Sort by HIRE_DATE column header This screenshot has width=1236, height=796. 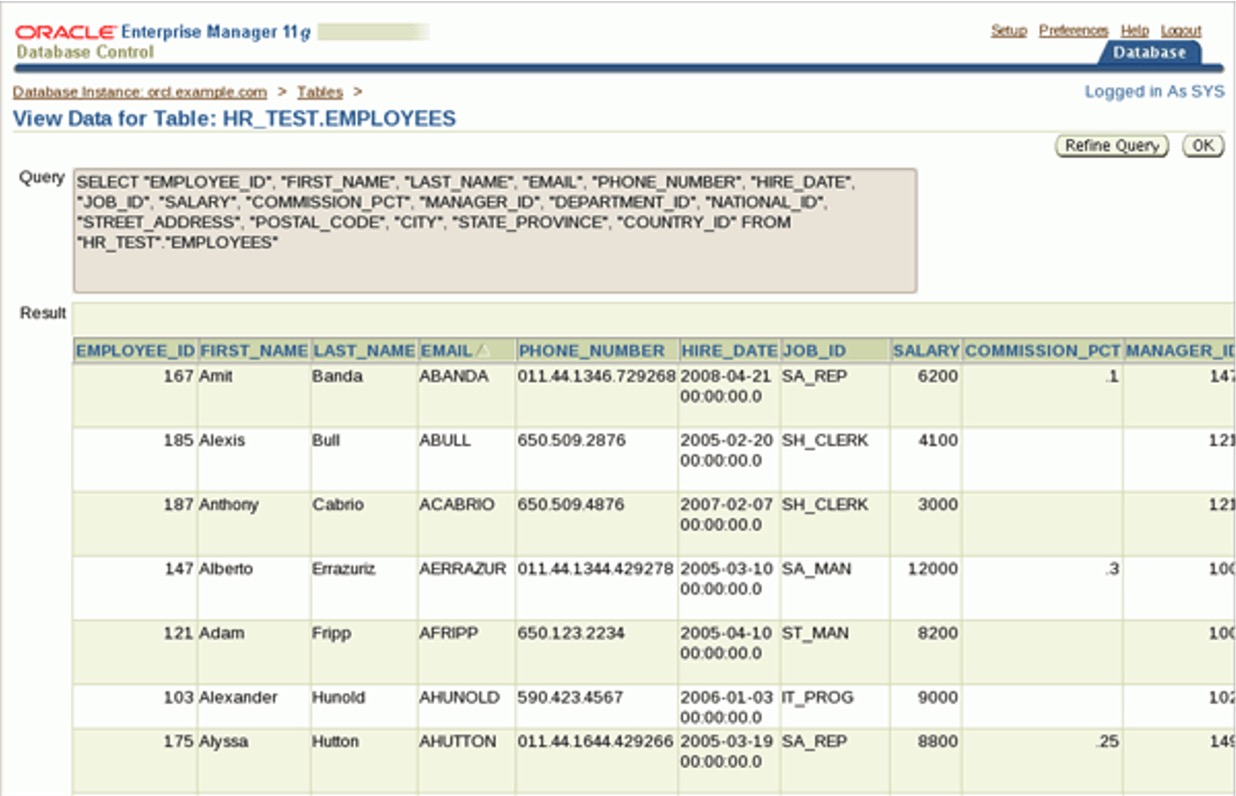729,351
